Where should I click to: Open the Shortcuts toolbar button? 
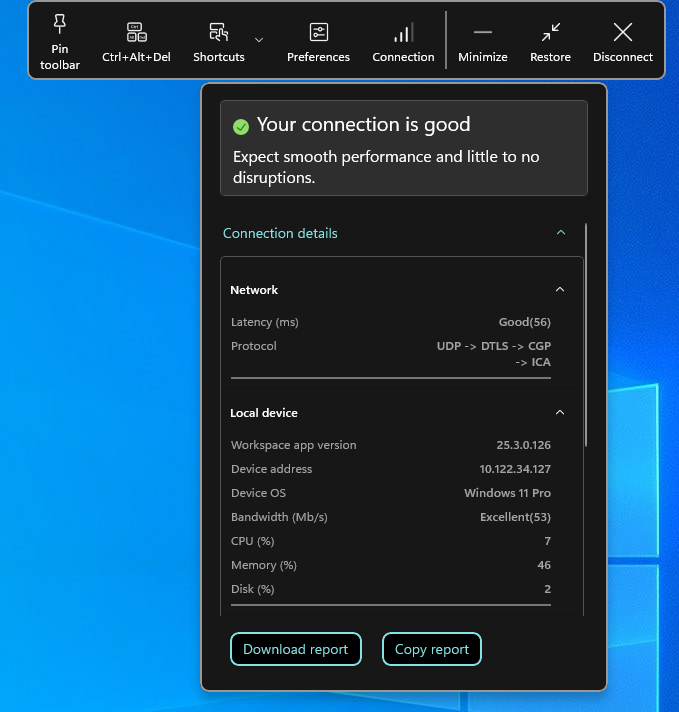point(218,32)
